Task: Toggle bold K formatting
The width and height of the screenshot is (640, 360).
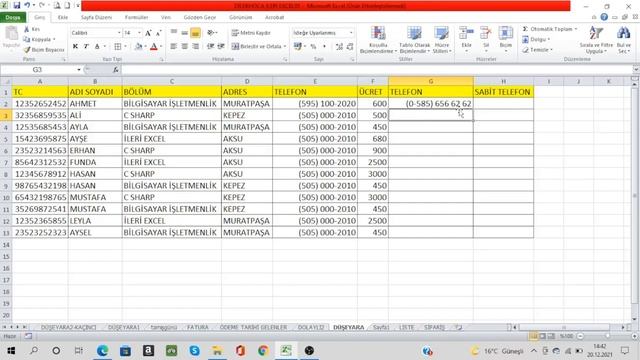Action: point(76,47)
